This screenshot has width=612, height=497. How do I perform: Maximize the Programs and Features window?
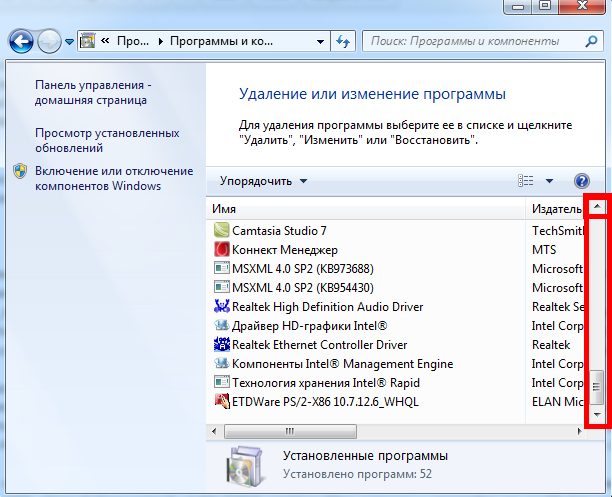tap(545, 6)
